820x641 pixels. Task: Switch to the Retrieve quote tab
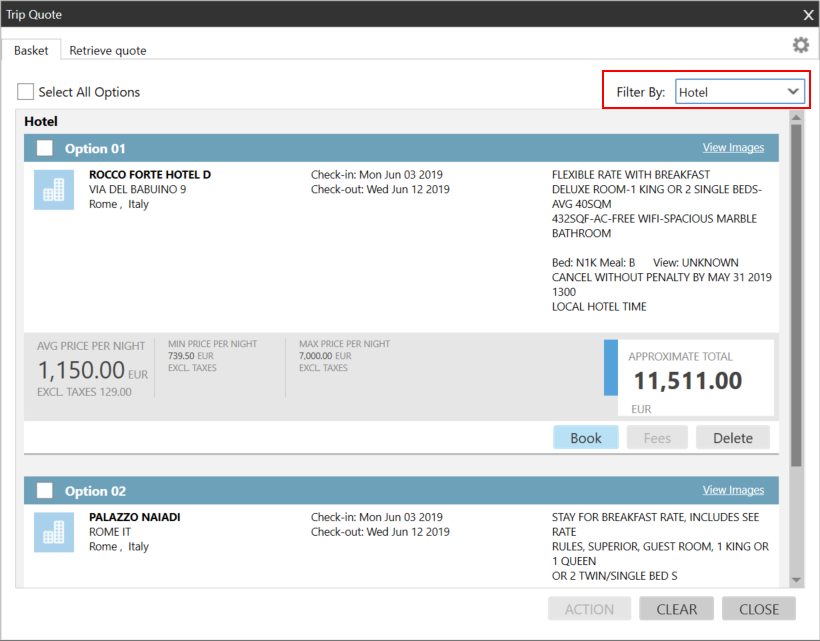coord(108,50)
